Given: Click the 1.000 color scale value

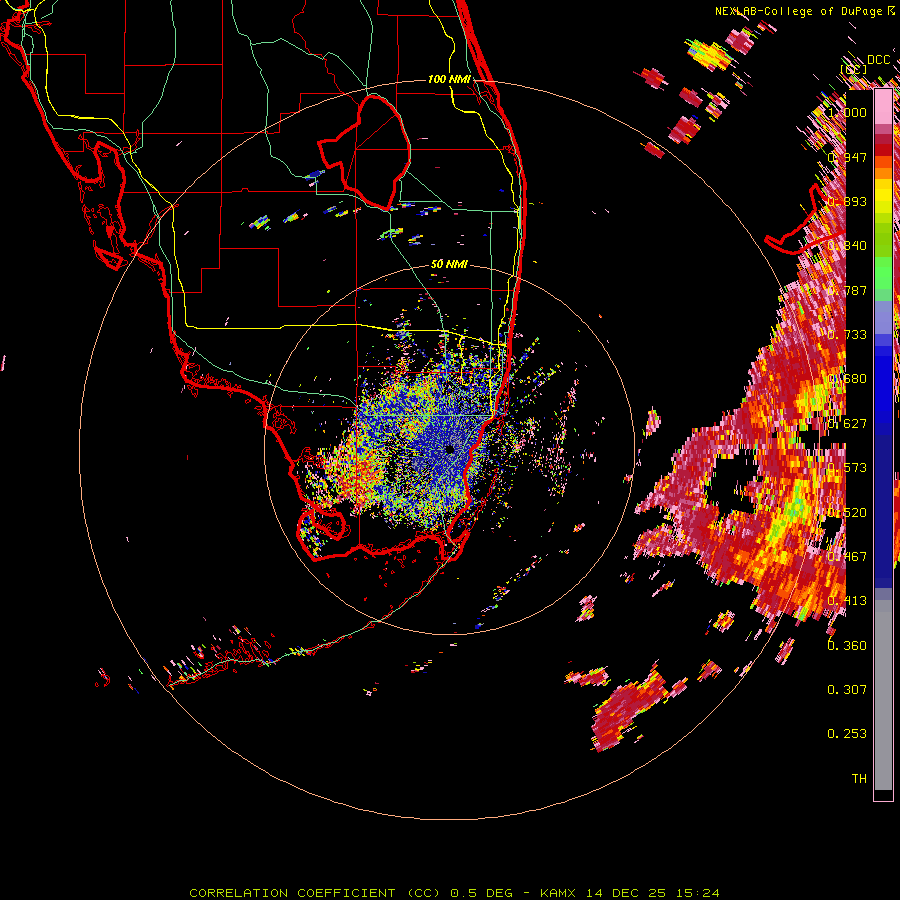Looking at the screenshot, I should point(847,112).
